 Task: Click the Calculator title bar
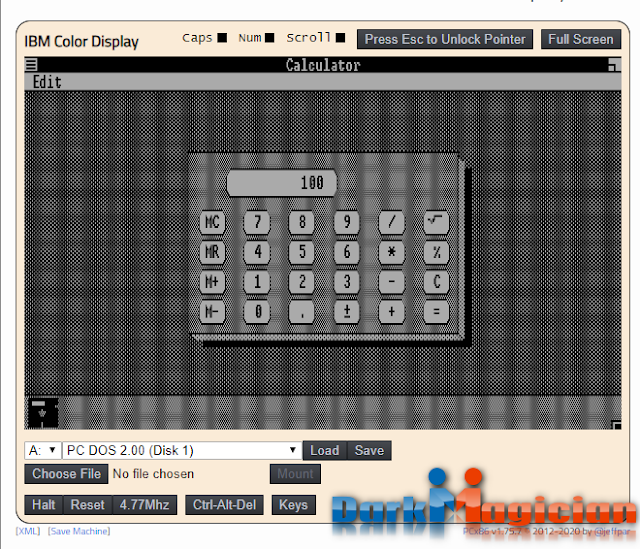323,65
